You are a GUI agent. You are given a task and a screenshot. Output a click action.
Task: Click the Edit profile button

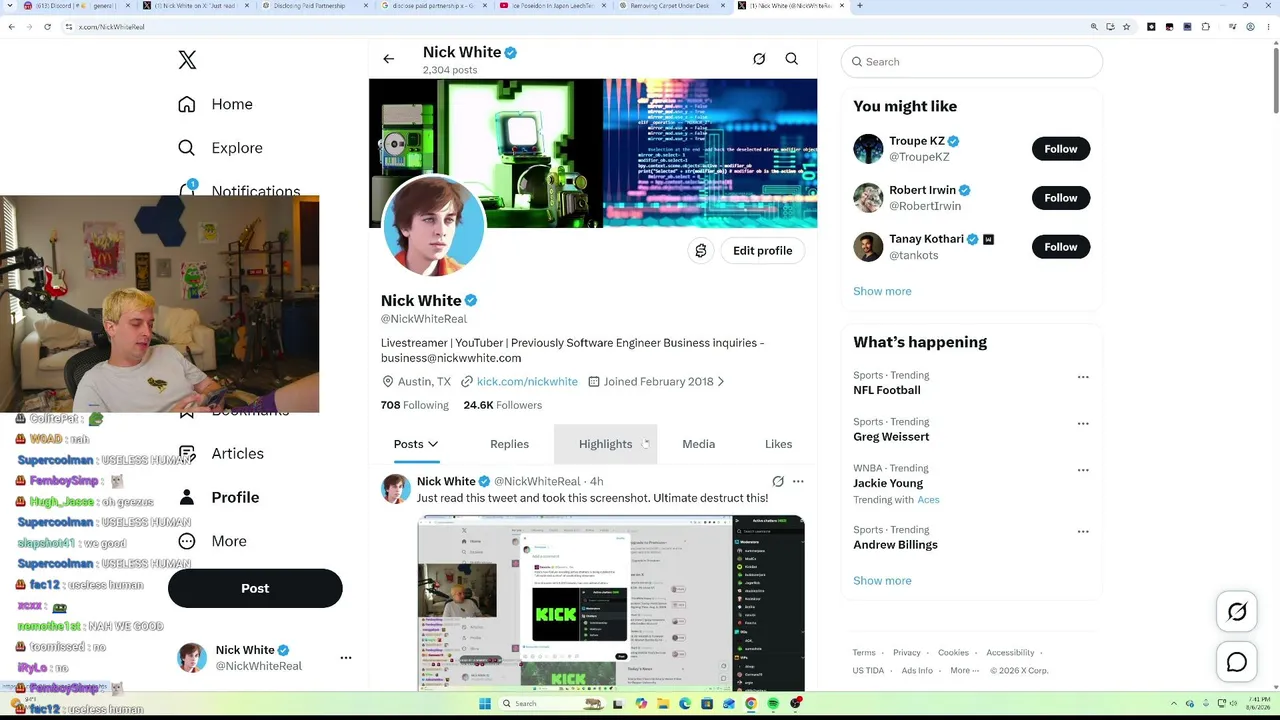click(763, 251)
